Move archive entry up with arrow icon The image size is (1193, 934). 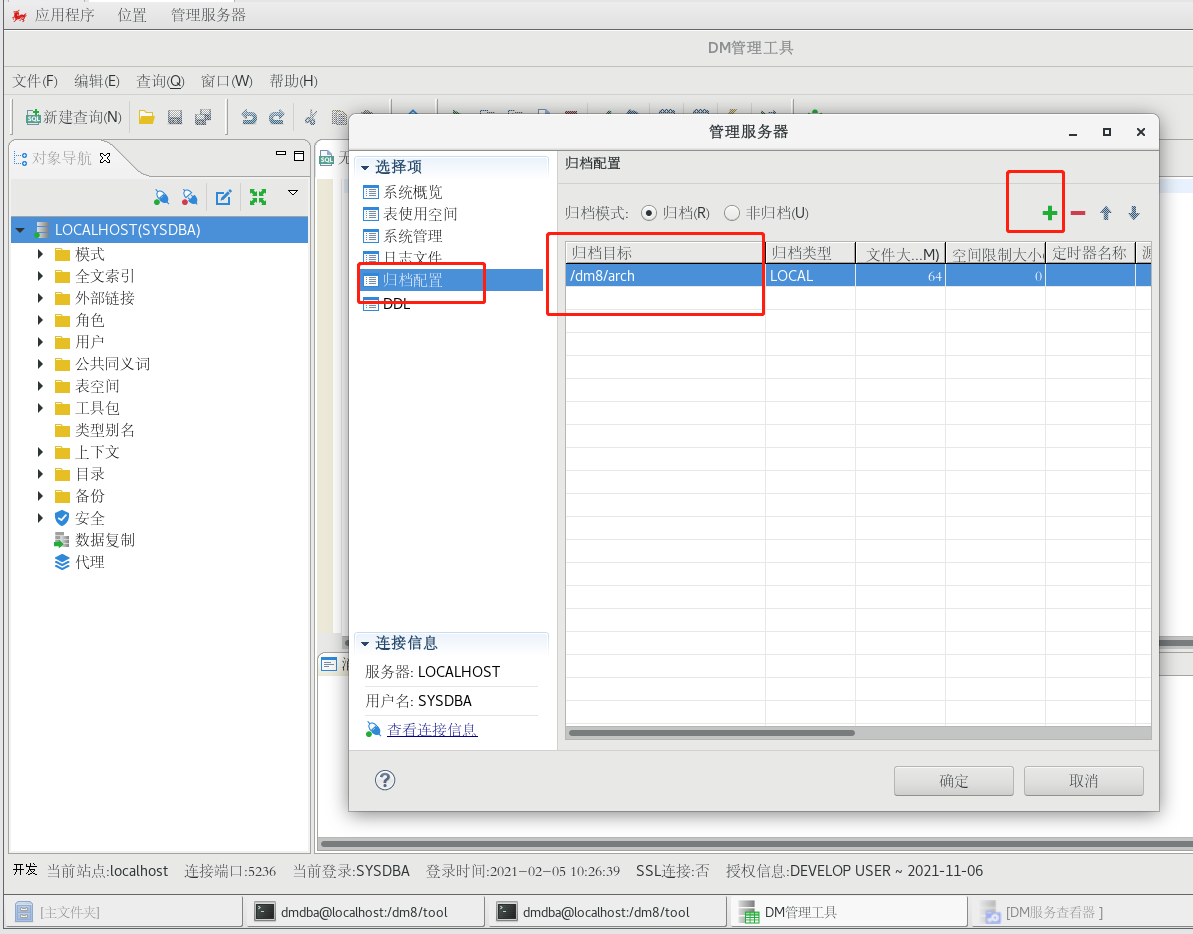[x=1106, y=214]
